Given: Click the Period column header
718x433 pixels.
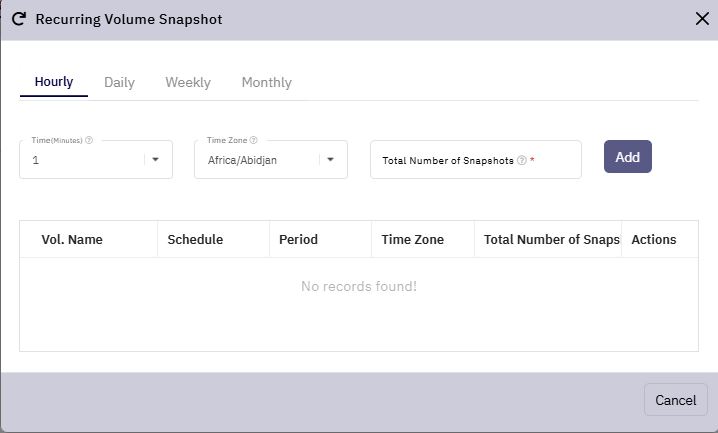Looking at the screenshot, I should (x=298, y=239).
